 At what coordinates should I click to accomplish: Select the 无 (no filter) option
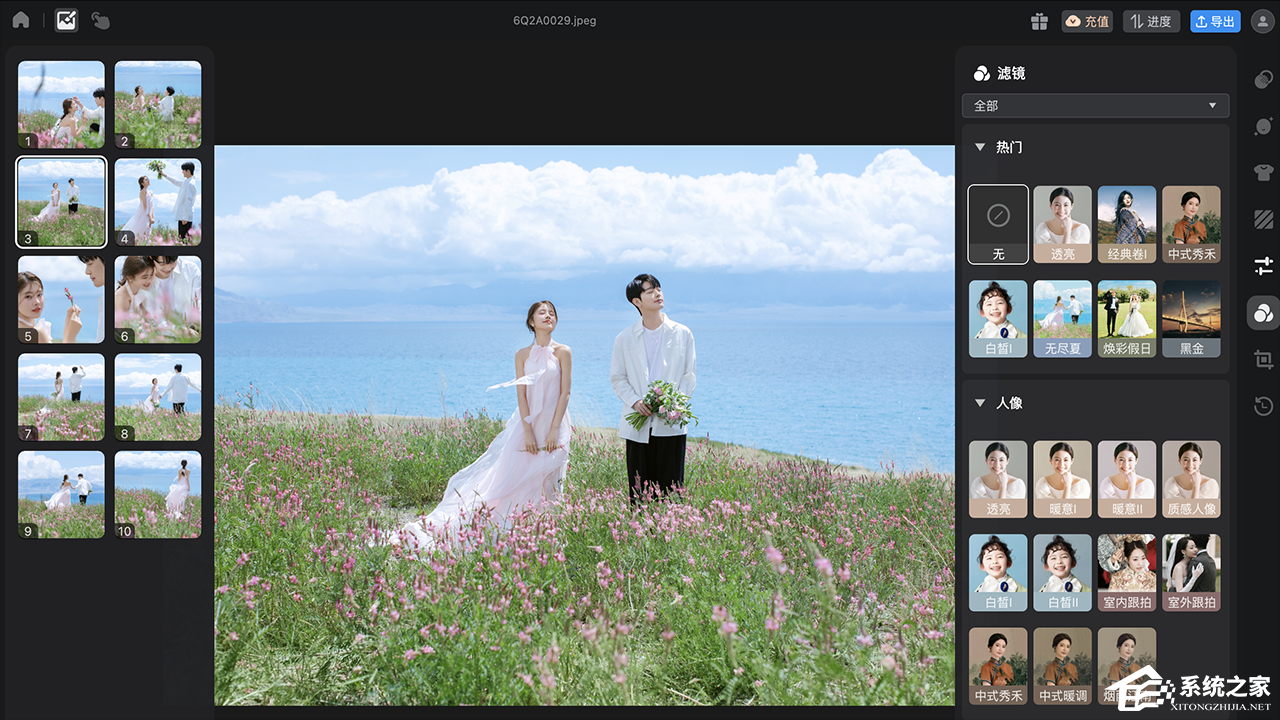tap(998, 224)
